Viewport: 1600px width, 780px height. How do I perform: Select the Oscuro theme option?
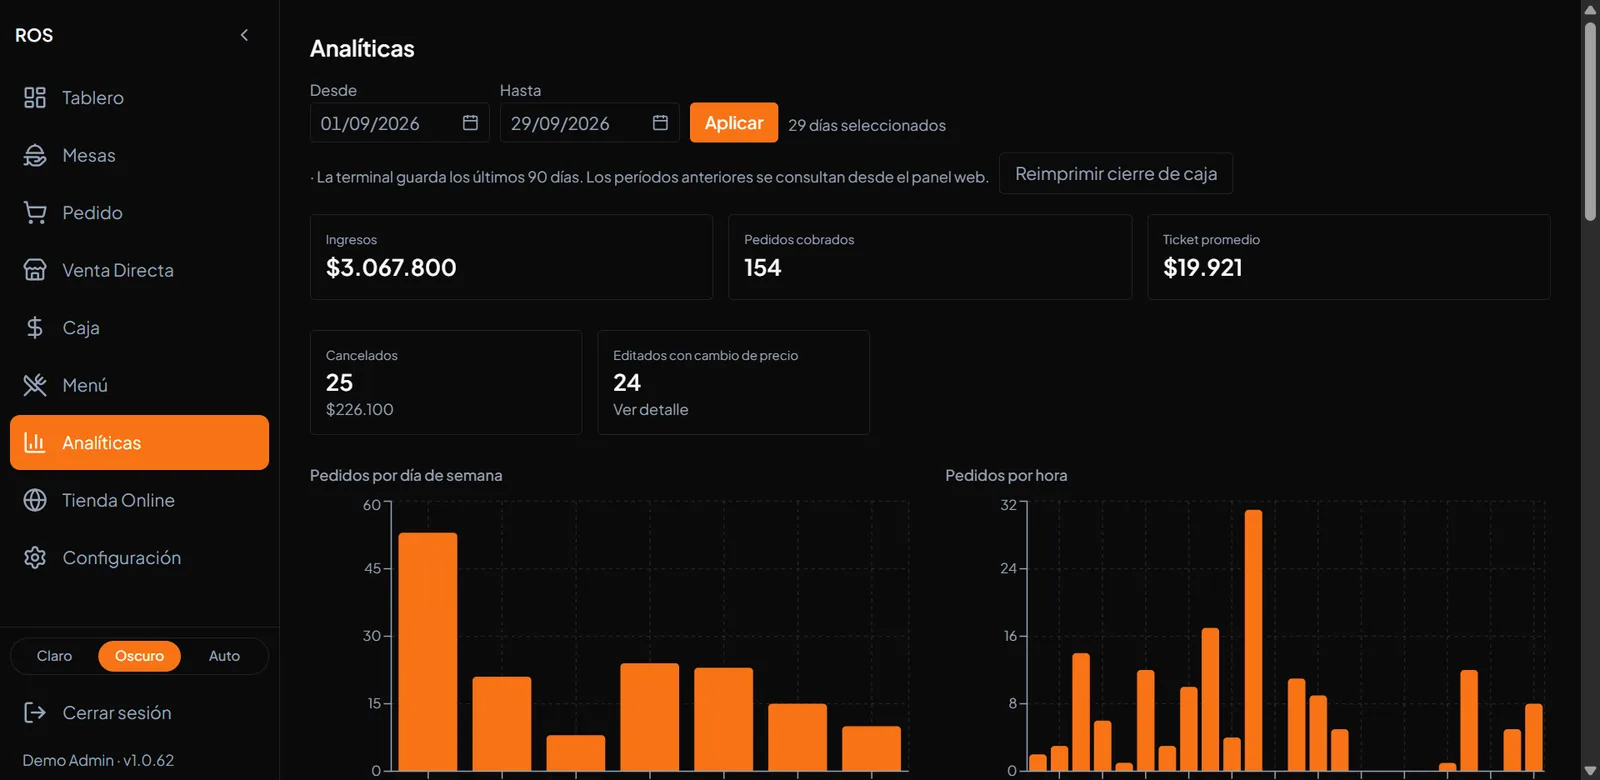click(x=139, y=656)
